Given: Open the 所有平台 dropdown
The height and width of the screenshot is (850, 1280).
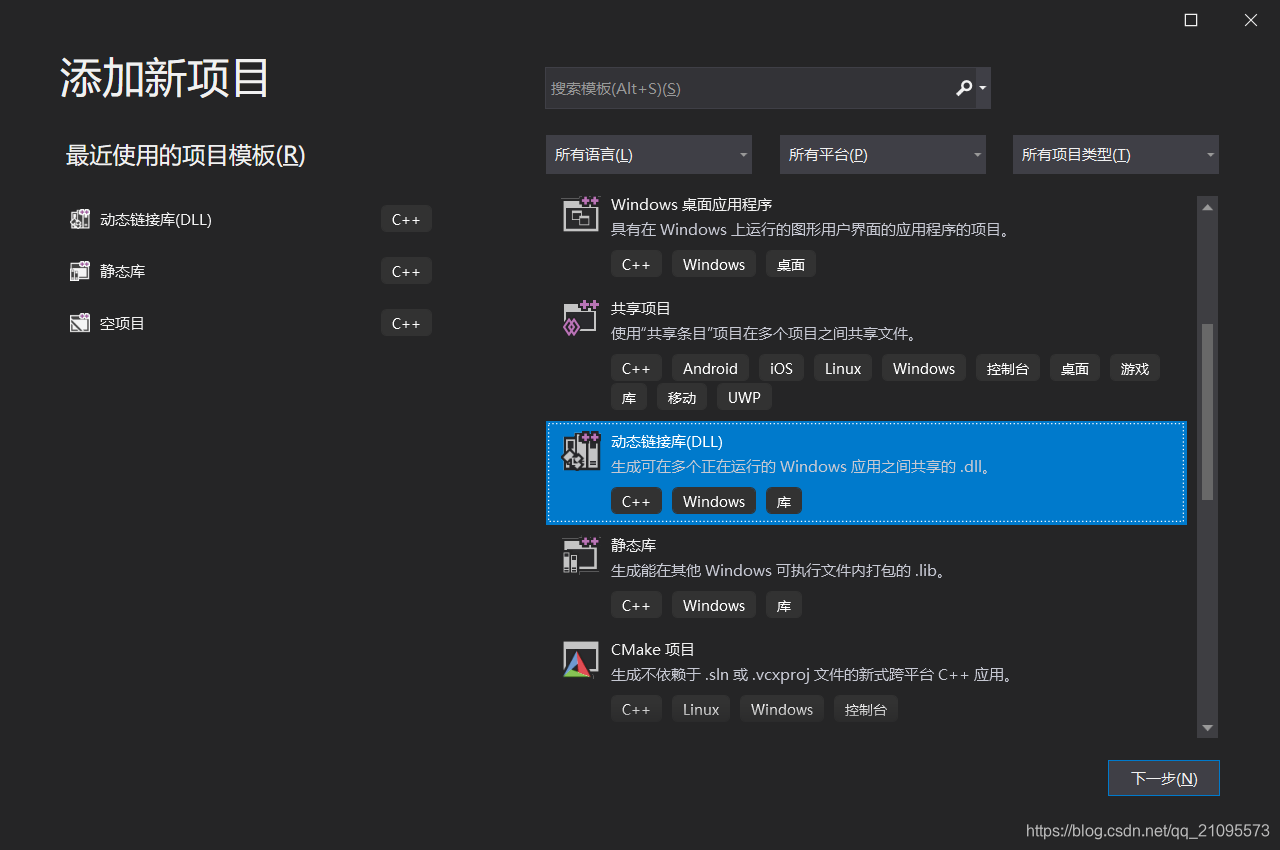Looking at the screenshot, I should 882,154.
